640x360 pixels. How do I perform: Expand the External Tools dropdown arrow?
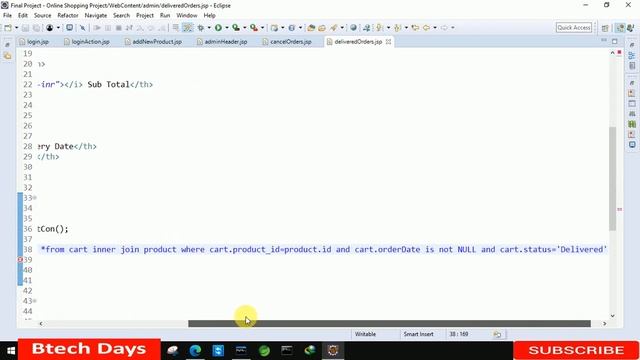pos(262,28)
